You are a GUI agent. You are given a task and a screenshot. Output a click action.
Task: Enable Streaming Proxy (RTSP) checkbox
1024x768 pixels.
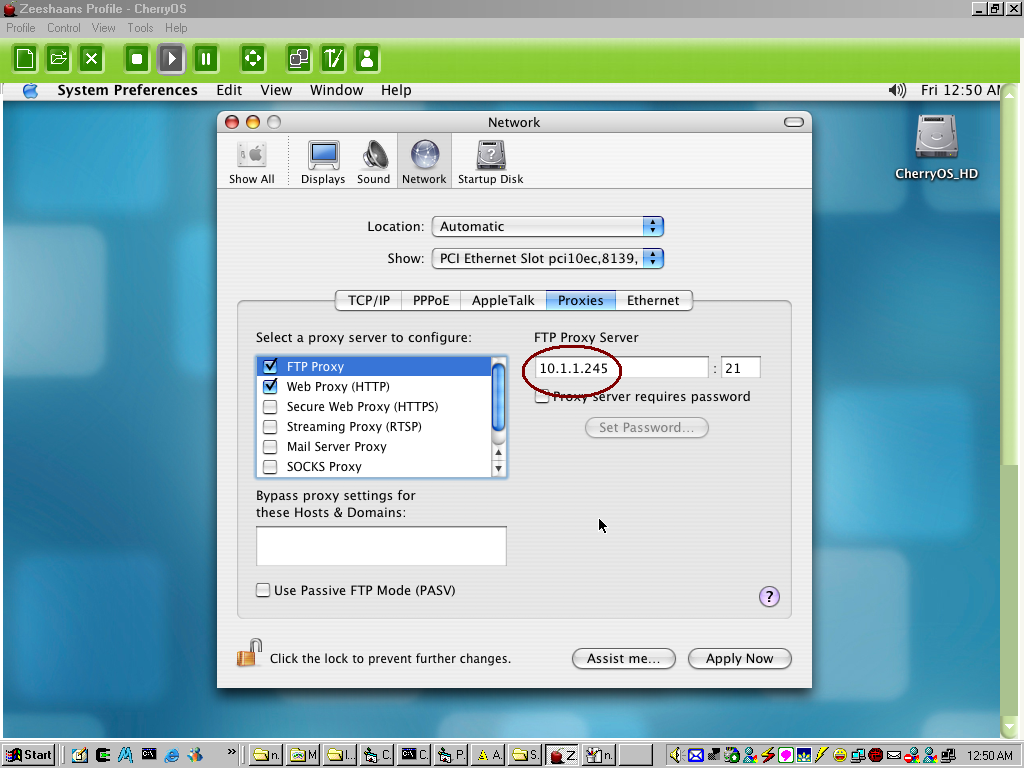click(x=270, y=427)
